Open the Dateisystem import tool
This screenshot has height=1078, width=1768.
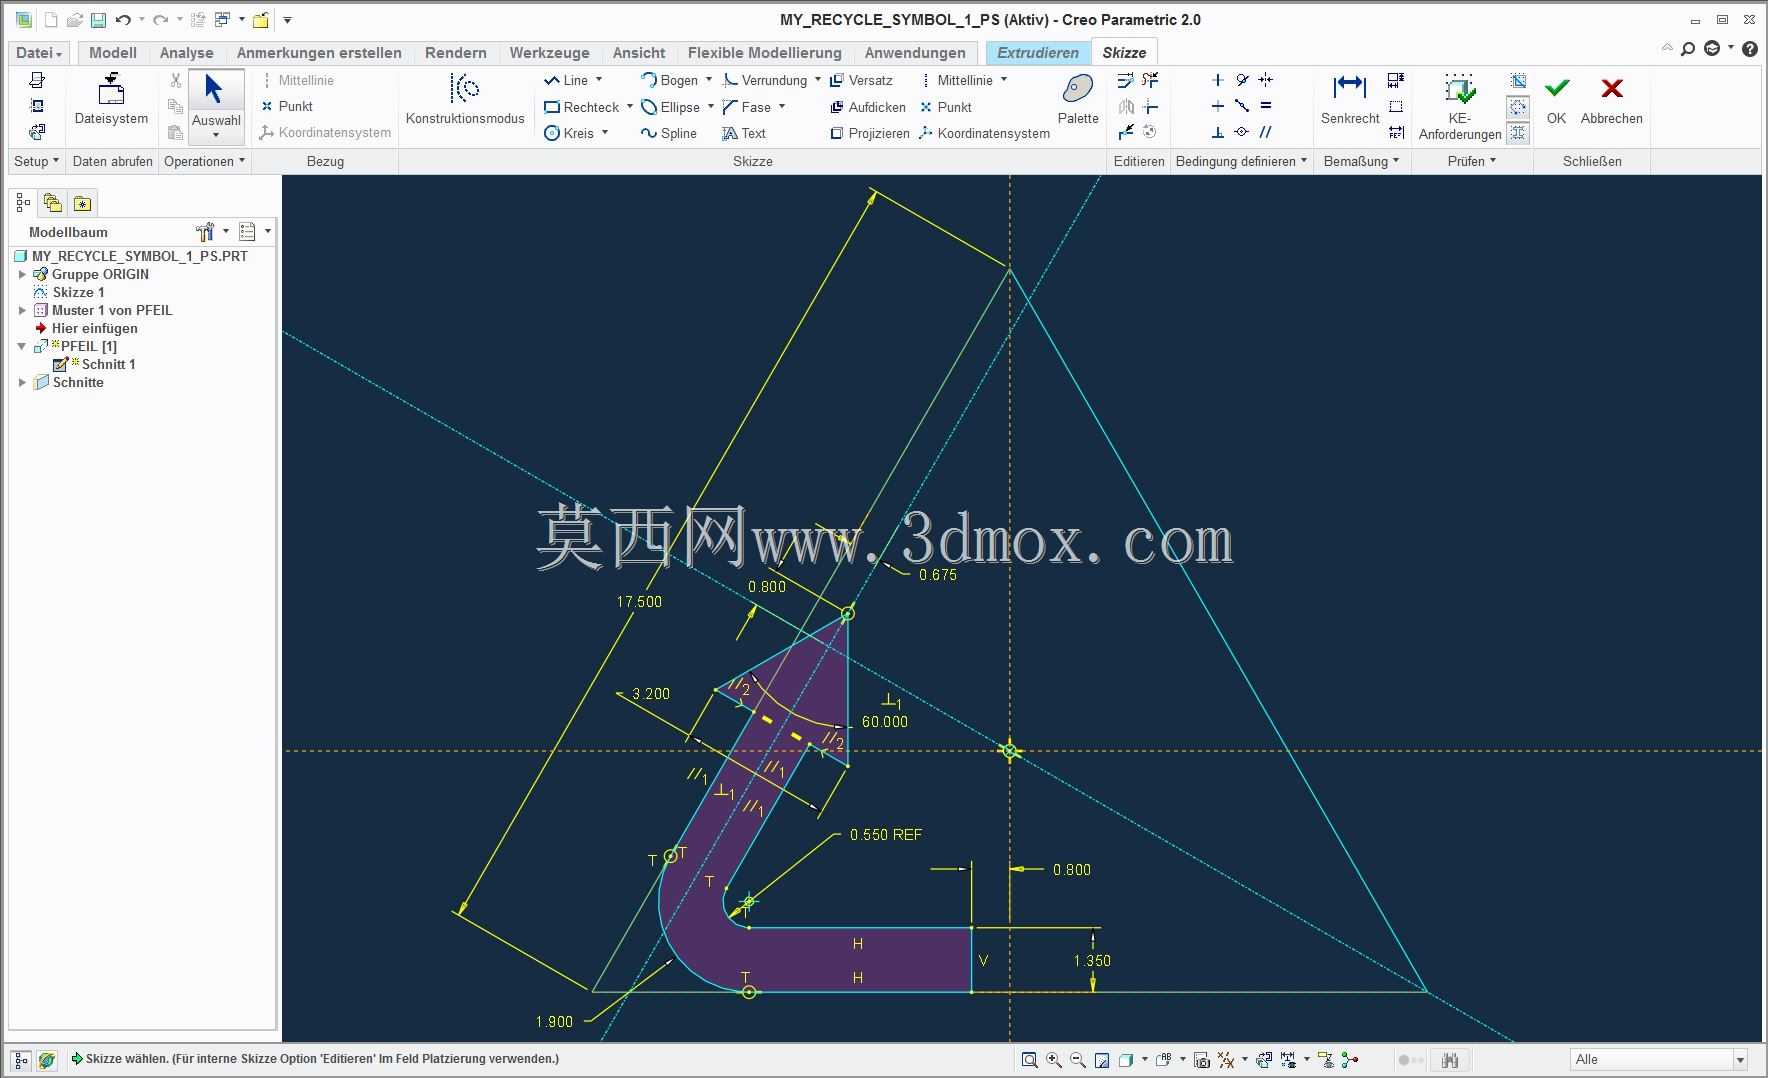click(x=111, y=100)
